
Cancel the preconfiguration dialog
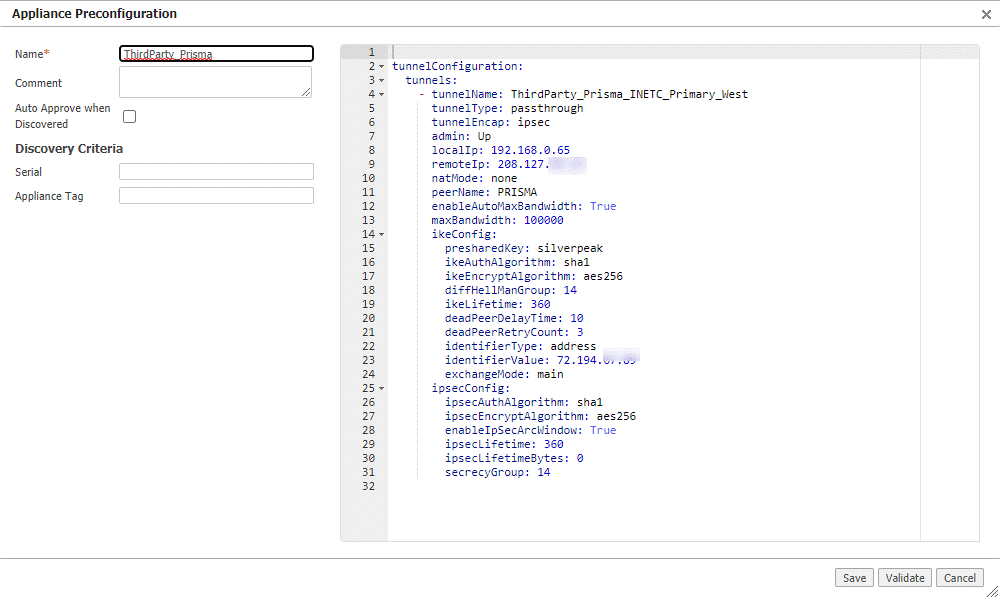pyautogui.click(x=959, y=578)
